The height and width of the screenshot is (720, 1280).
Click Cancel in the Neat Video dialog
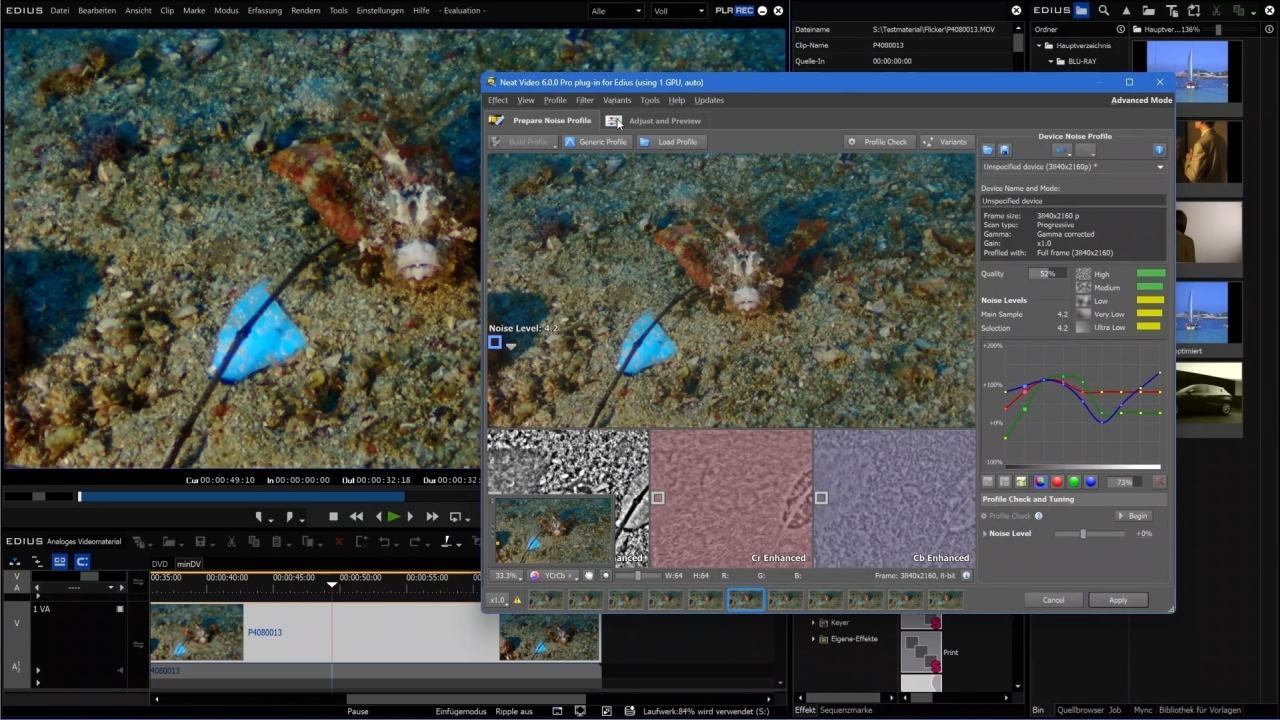coord(1053,600)
